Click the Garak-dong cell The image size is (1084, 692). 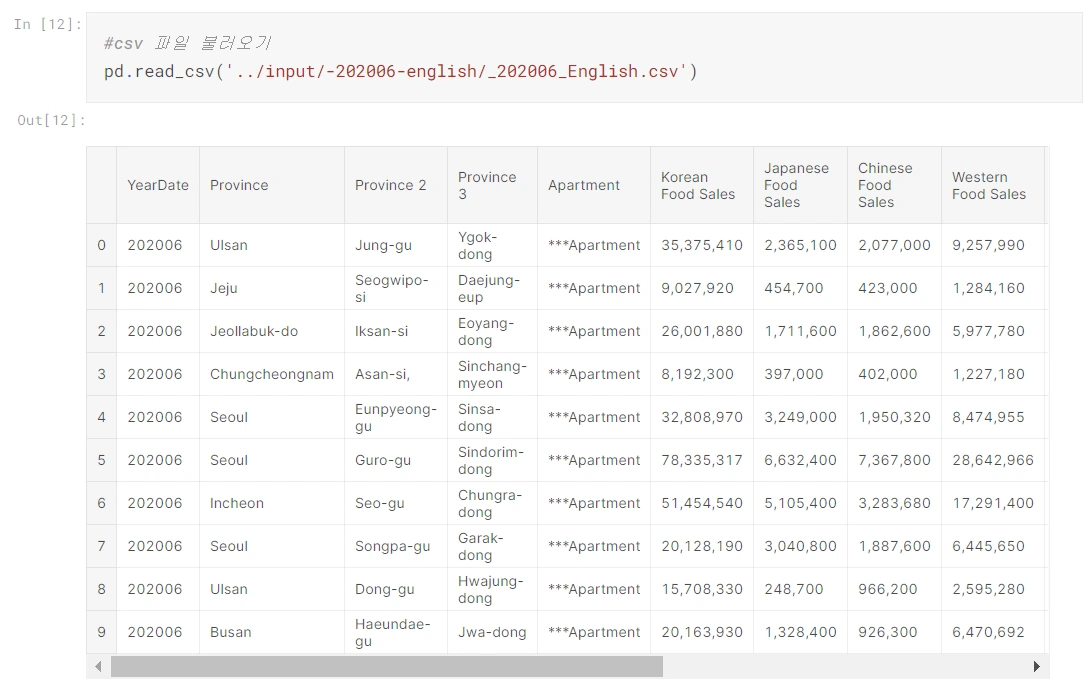coord(492,546)
